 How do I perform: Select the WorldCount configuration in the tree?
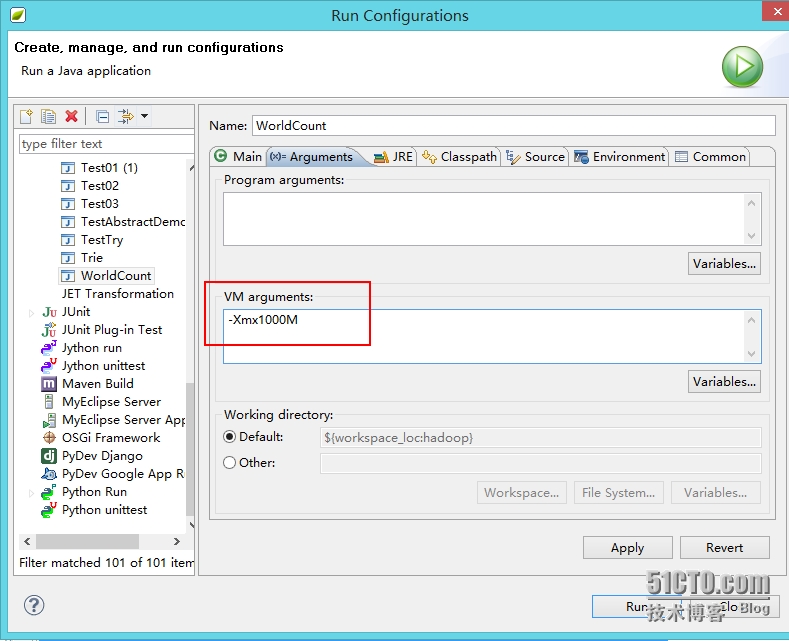pyautogui.click(x=106, y=276)
